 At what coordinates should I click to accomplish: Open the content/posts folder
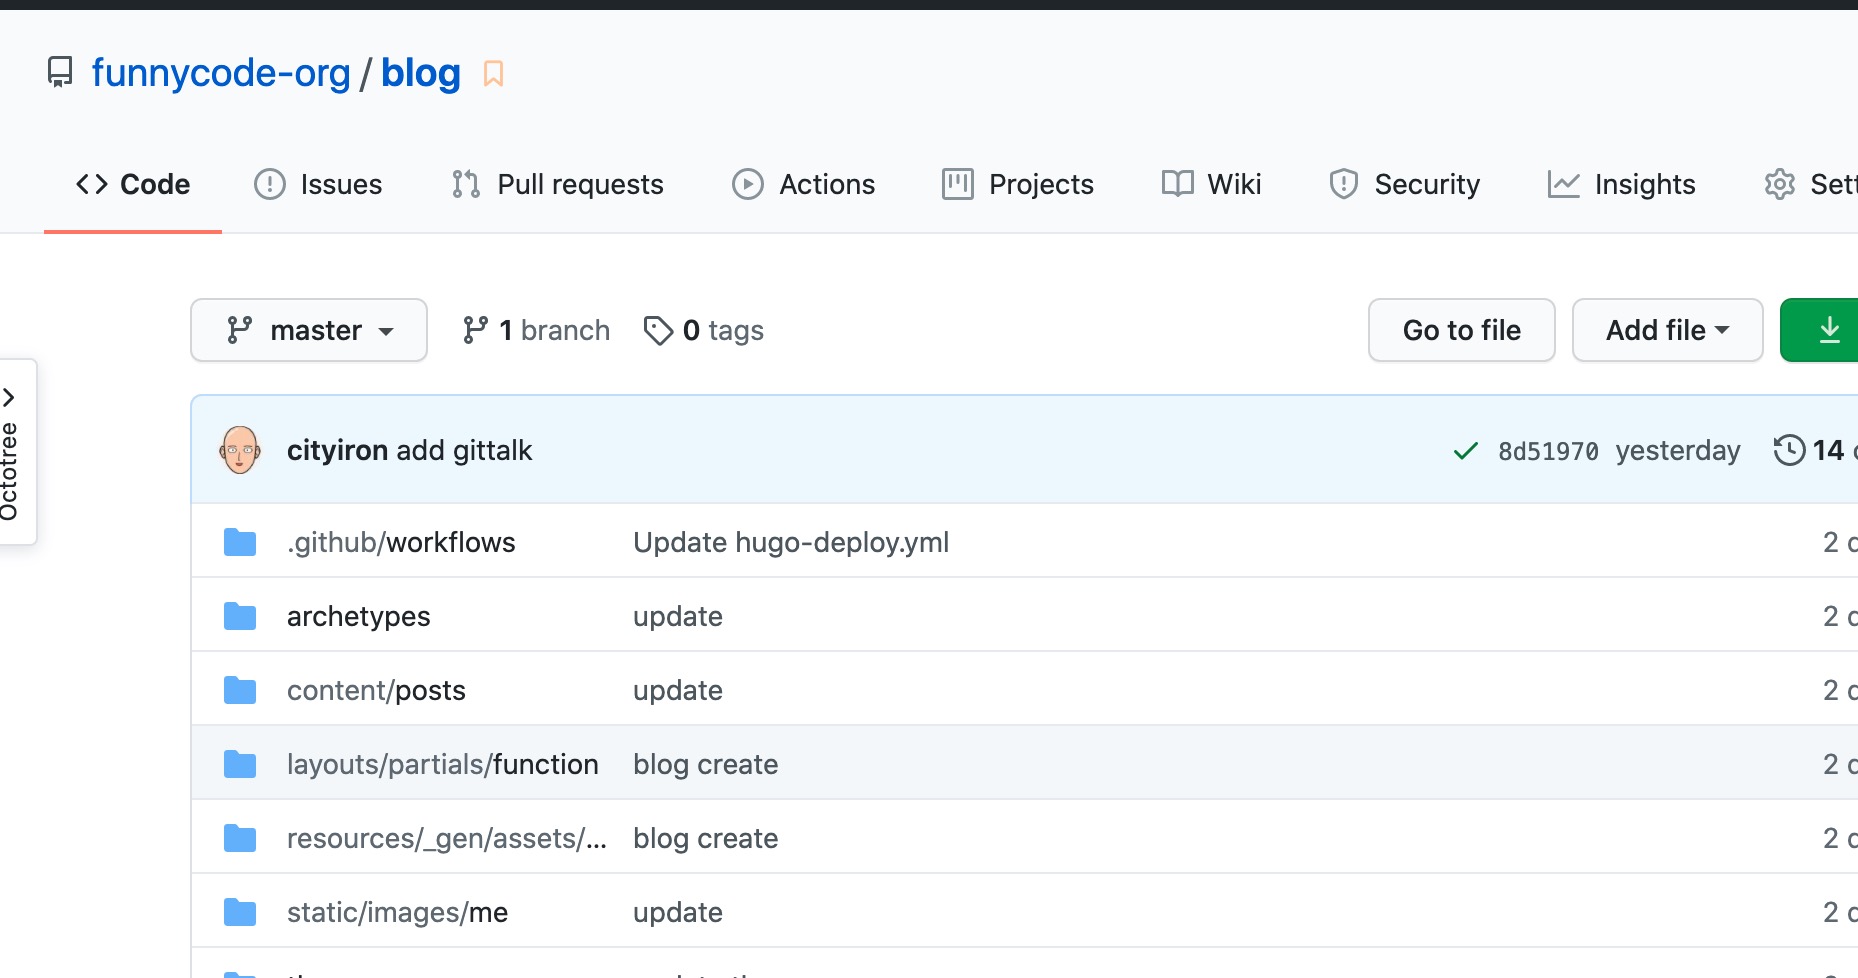click(x=376, y=690)
